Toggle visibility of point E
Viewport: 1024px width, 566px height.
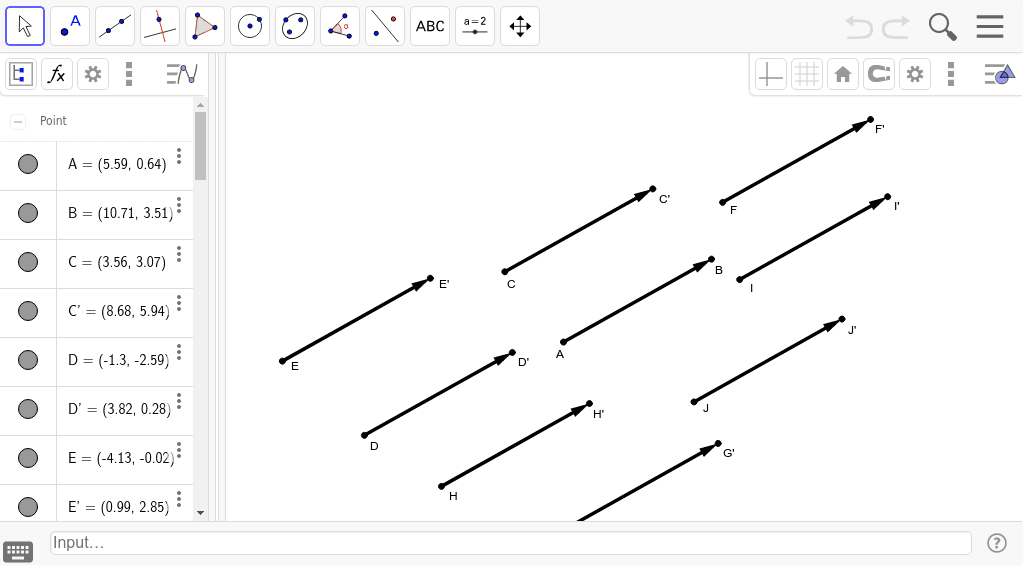click(x=27, y=458)
